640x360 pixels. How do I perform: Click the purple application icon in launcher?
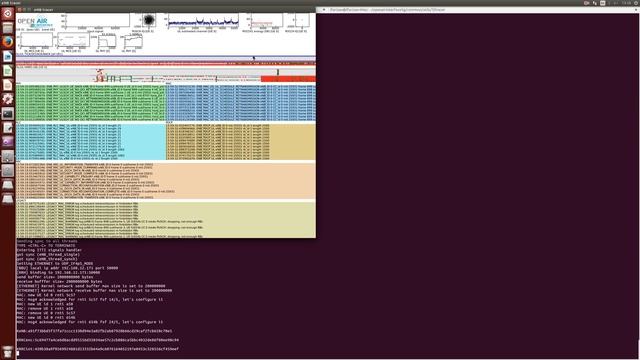click(x=7, y=142)
